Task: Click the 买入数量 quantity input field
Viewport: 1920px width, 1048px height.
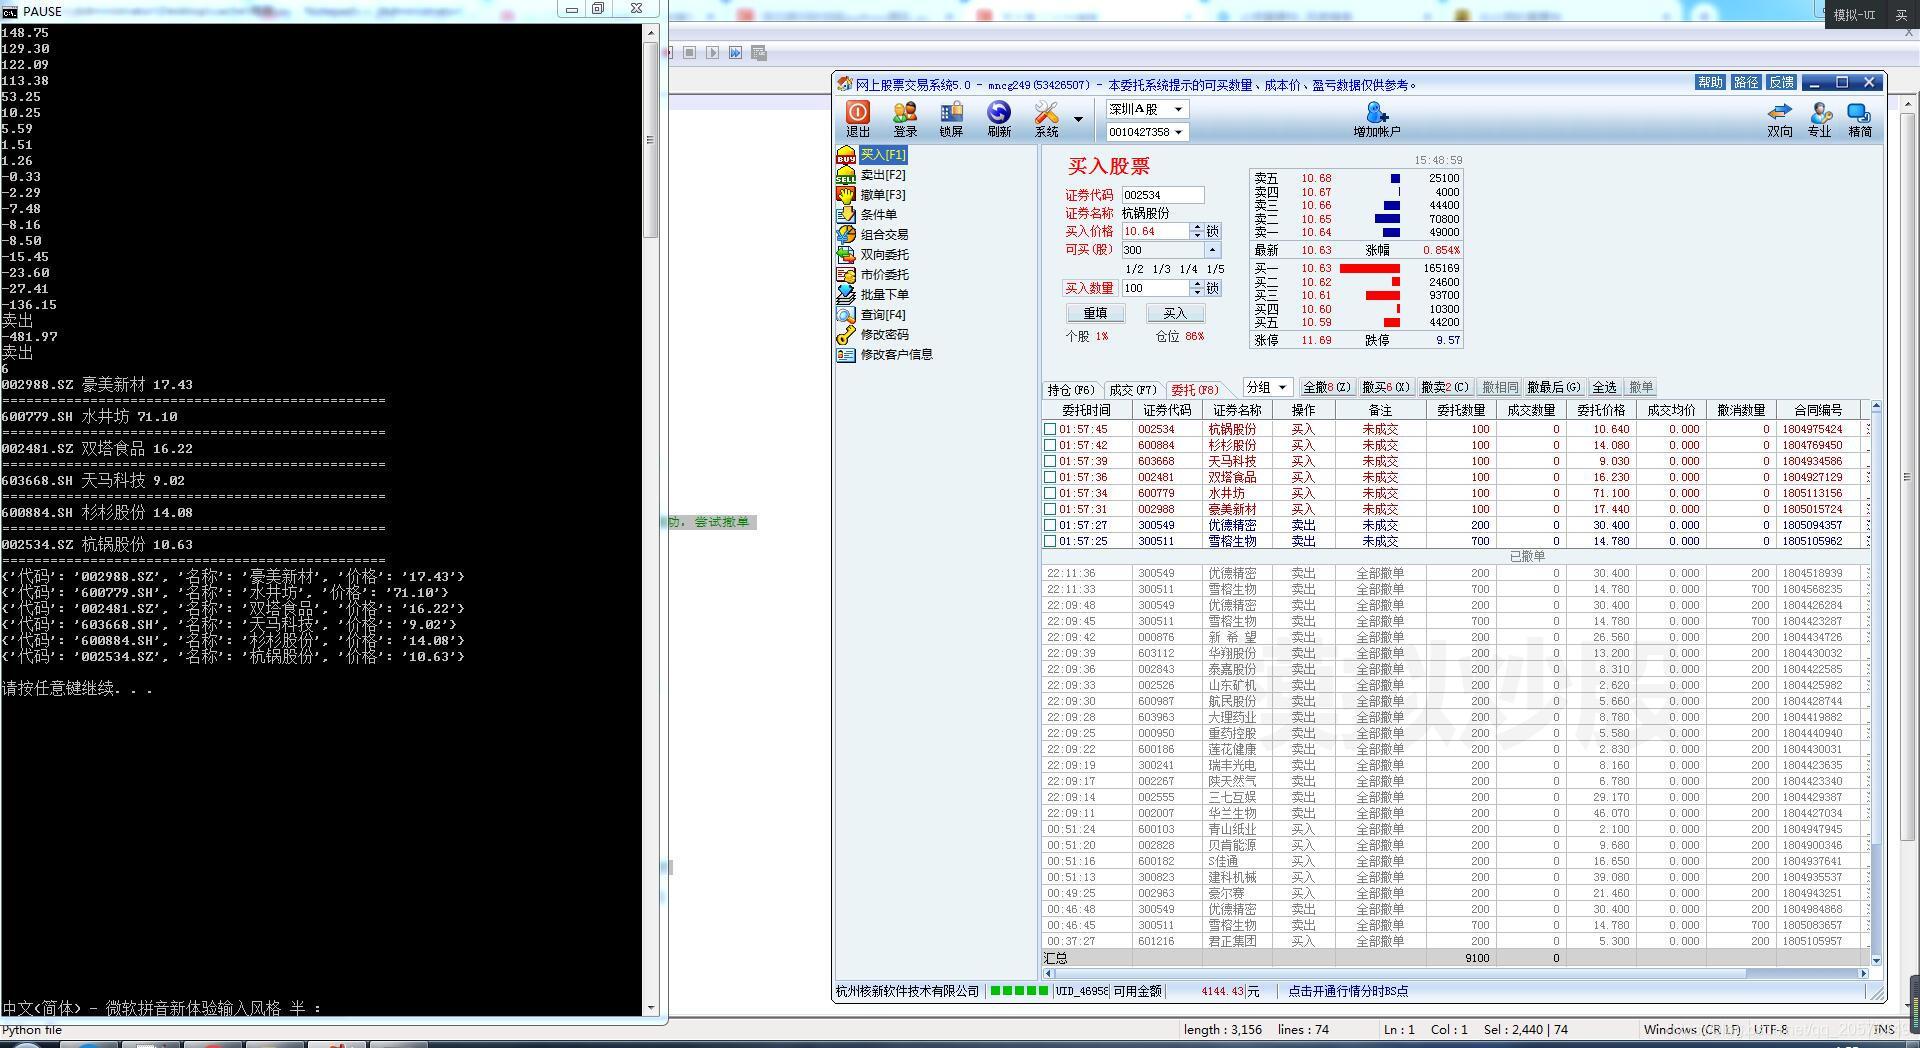Action: [1155, 288]
